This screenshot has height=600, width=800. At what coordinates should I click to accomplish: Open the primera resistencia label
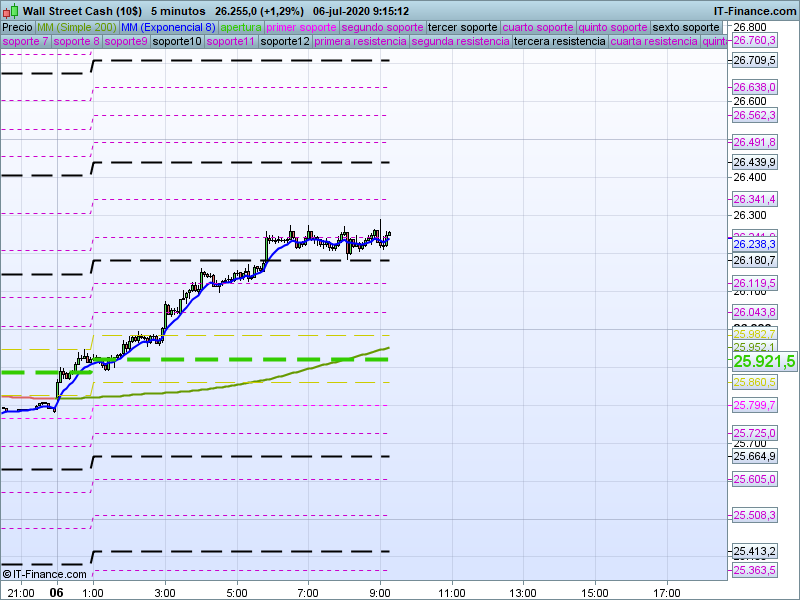(359, 42)
